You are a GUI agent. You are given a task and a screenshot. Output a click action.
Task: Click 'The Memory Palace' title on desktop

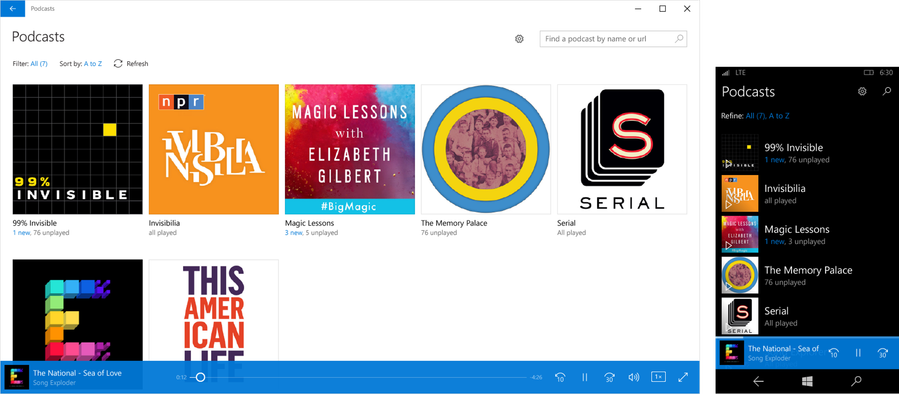tap(453, 223)
